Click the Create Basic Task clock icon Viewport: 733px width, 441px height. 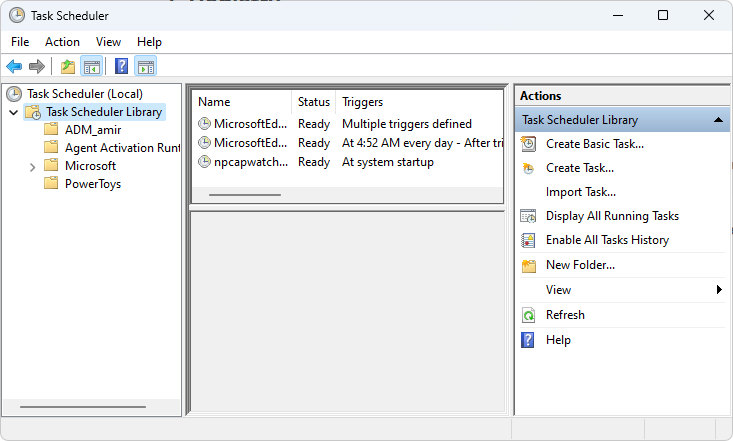click(x=528, y=144)
